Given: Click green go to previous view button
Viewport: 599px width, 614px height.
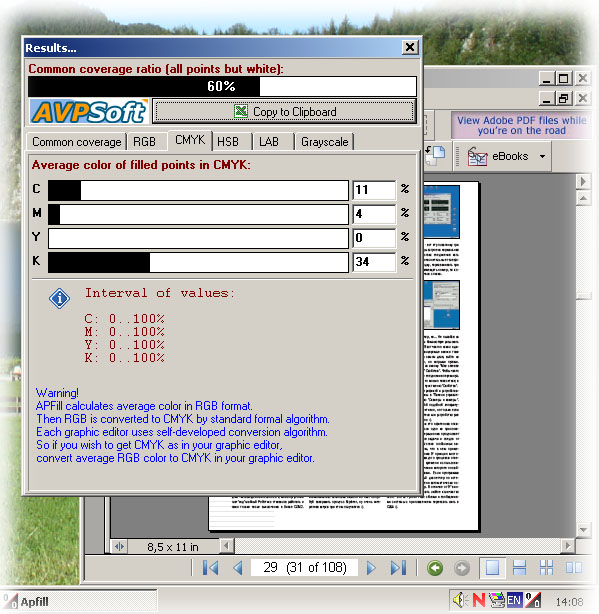Looking at the screenshot, I should point(435,568).
